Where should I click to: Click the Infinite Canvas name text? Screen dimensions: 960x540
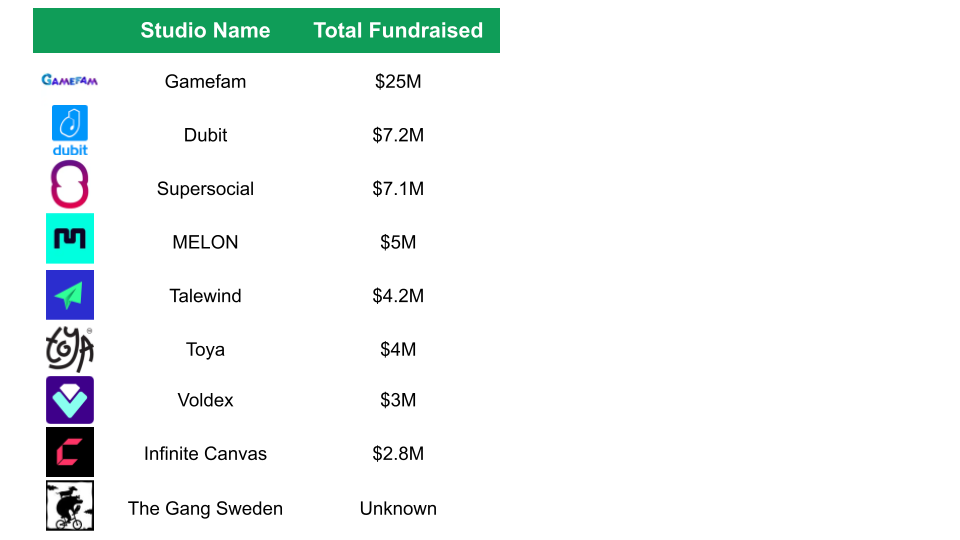click(205, 454)
